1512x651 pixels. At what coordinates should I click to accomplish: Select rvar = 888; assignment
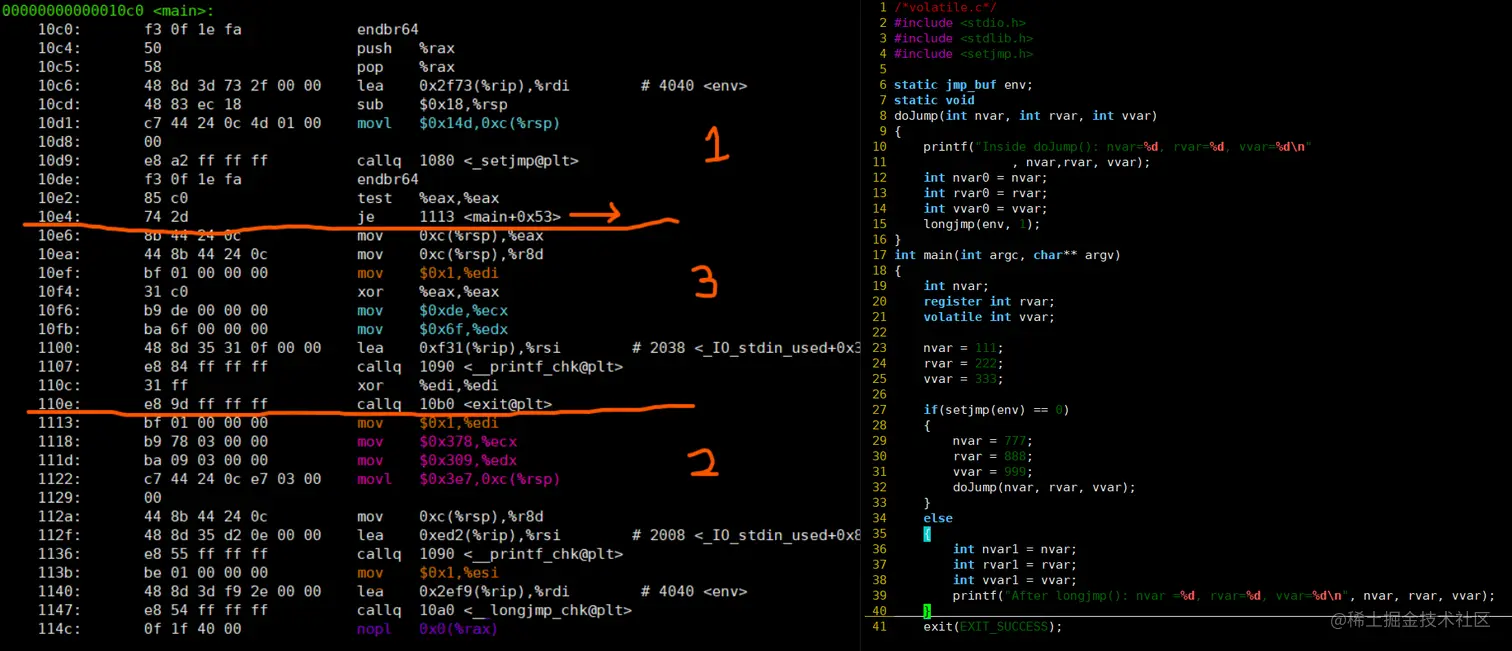993,456
